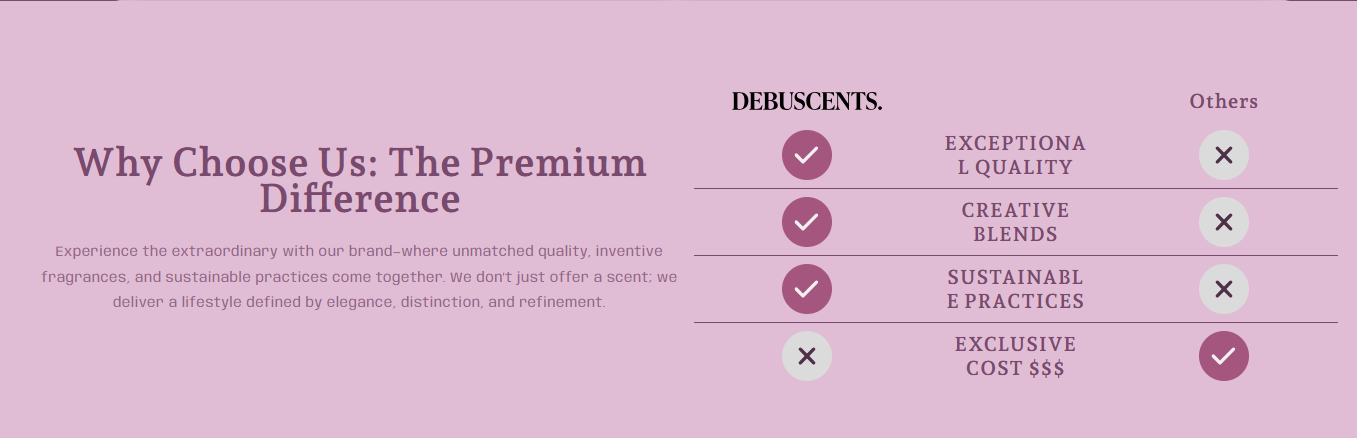Click the word Difference in the heading

point(360,198)
